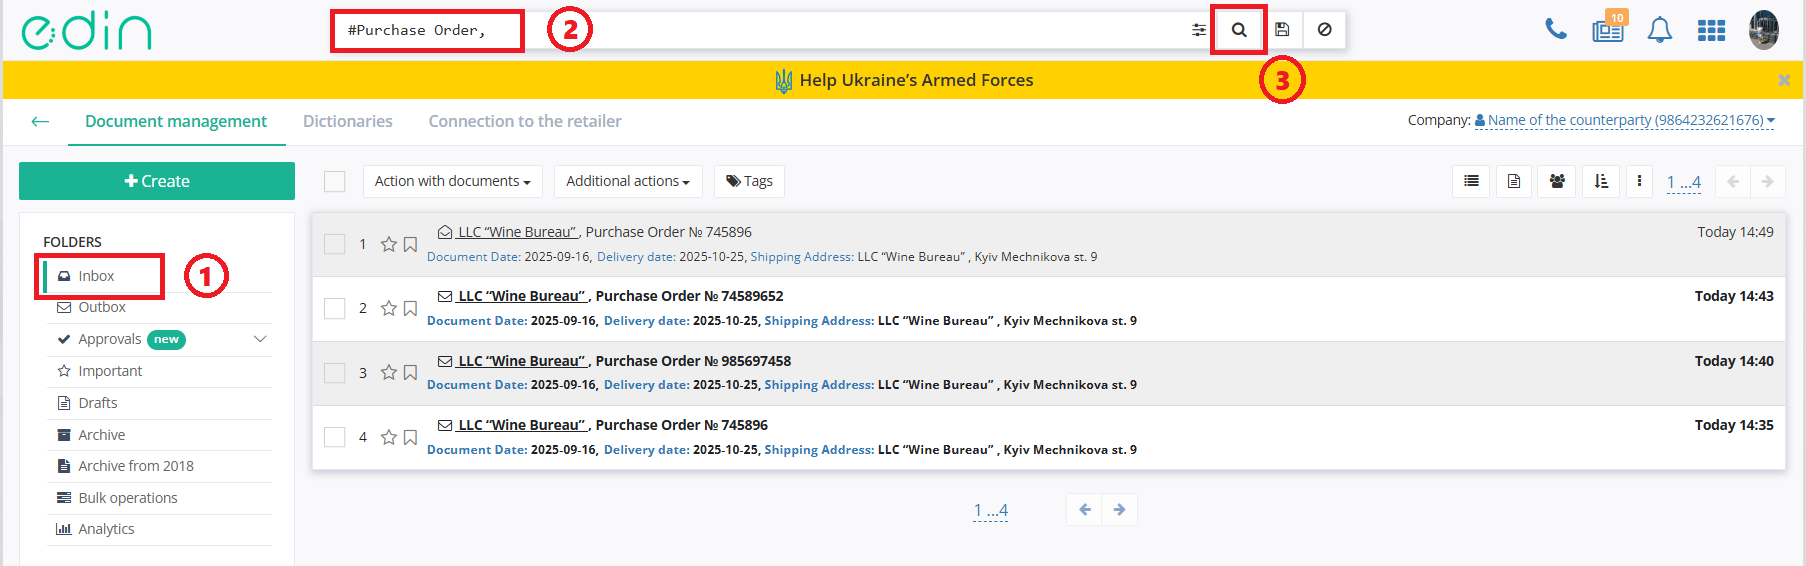Viewport: 1806px width, 566px height.
Task: Open top page range 1...4 selector
Action: [1684, 182]
